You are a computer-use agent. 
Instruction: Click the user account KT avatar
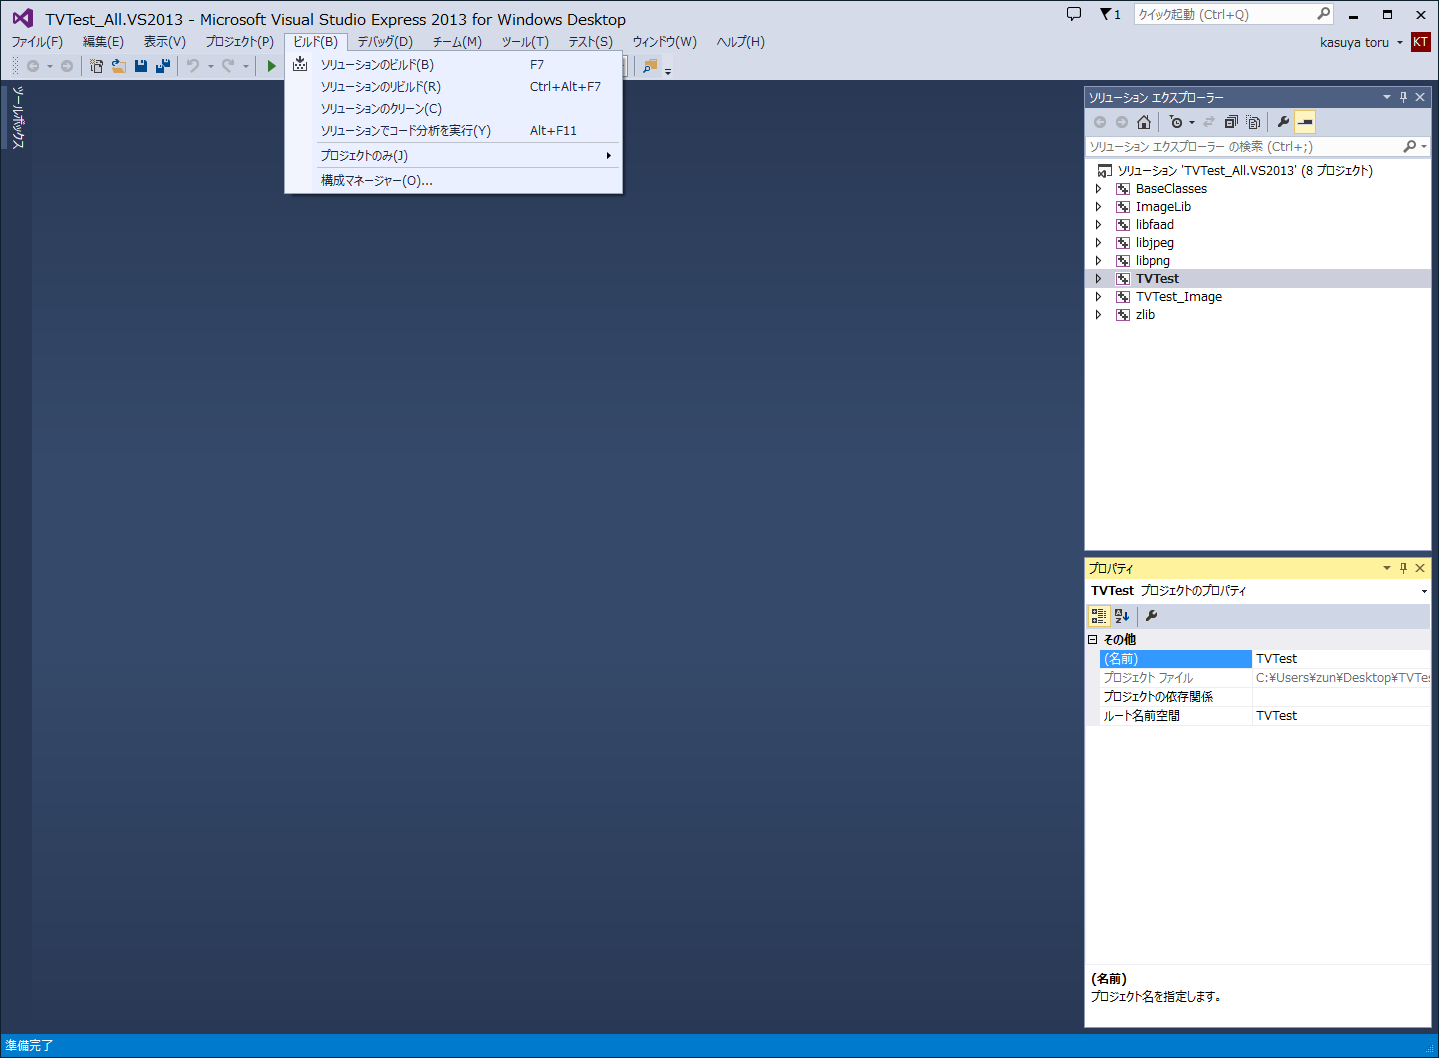tap(1420, 42)
